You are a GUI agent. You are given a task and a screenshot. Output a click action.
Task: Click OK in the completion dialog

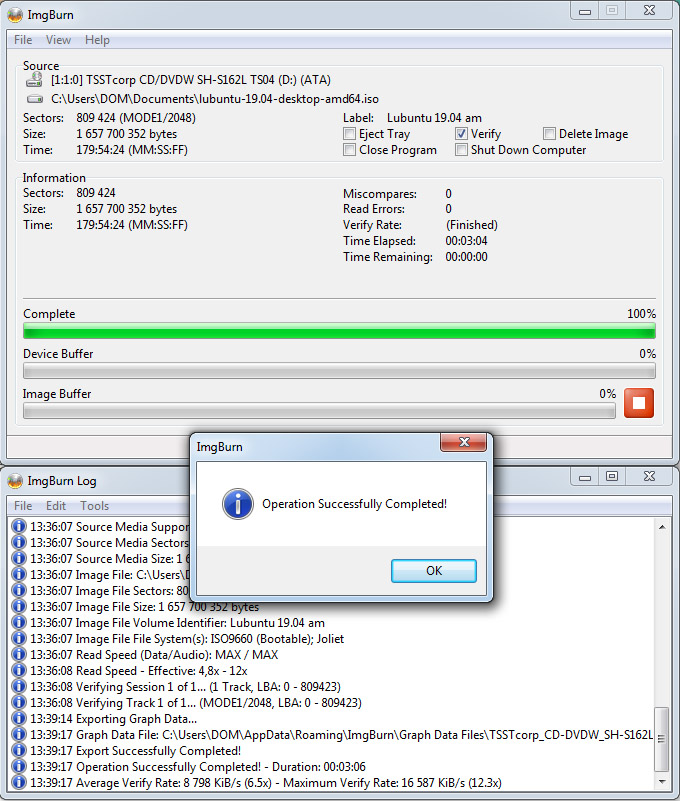(x=434, y=571)
